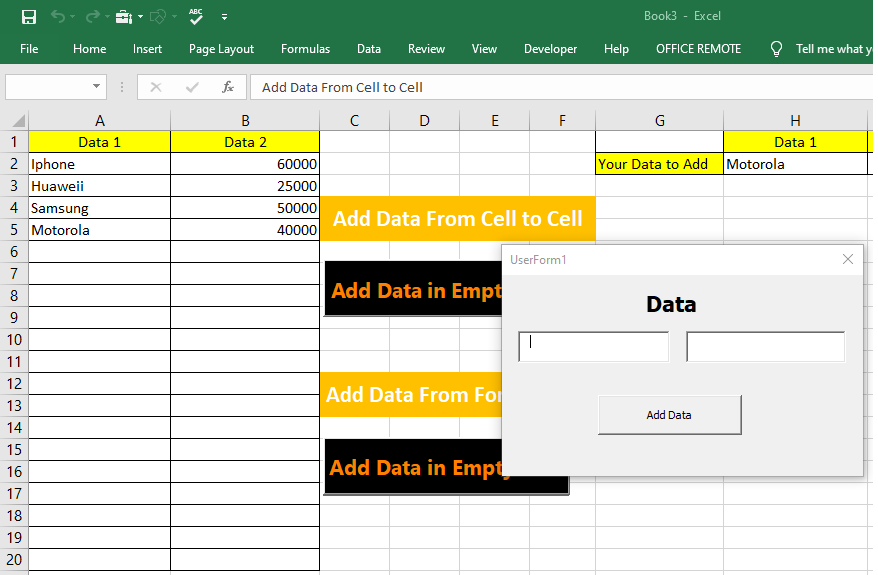Open the File tab
878x575 pixels.
(x=29, y=49)
